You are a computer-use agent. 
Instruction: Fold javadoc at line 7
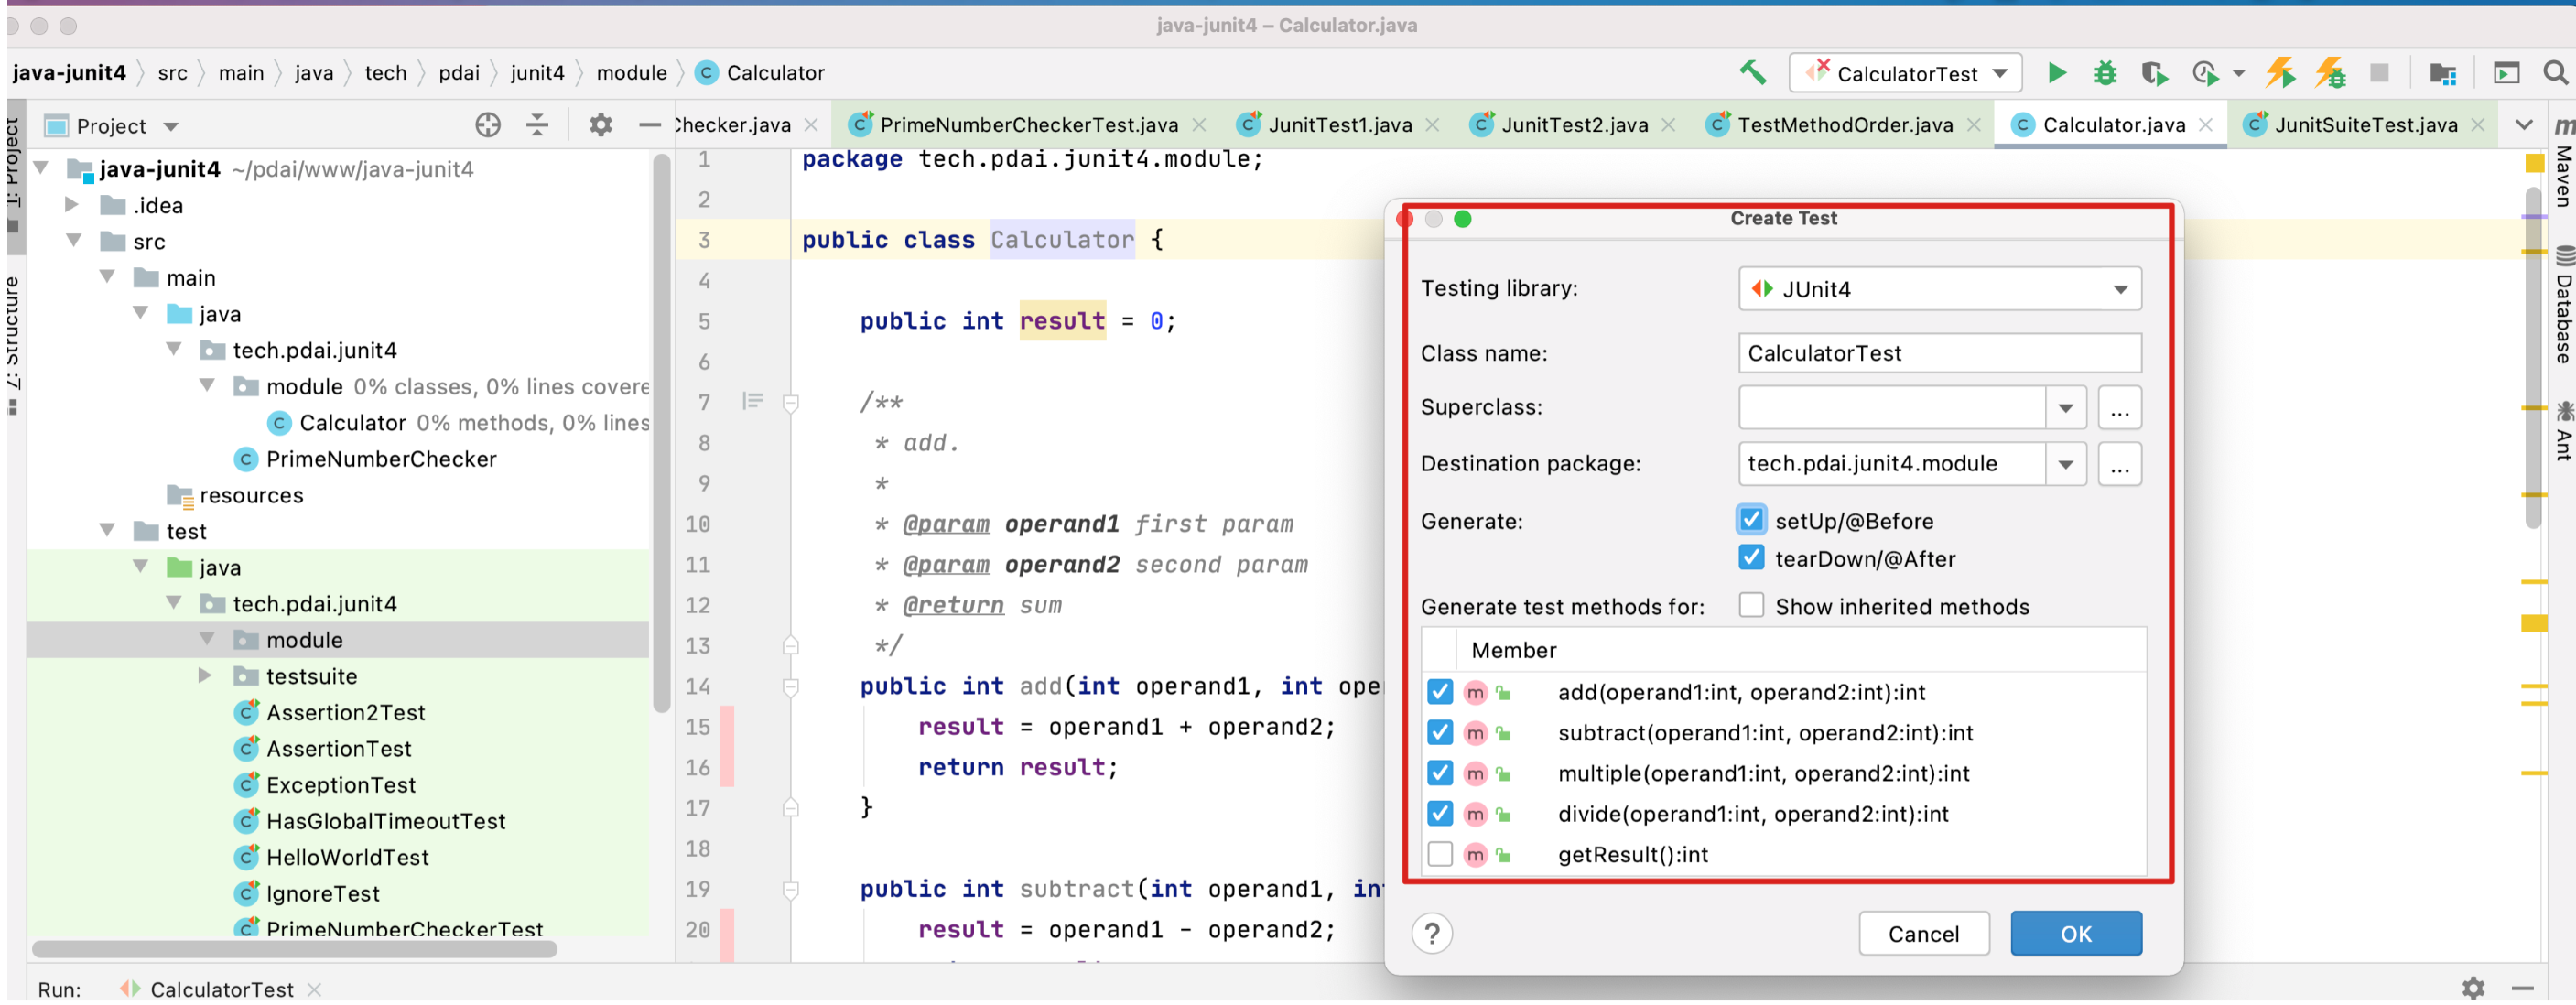pyautogui.click(x=790, y=403)
